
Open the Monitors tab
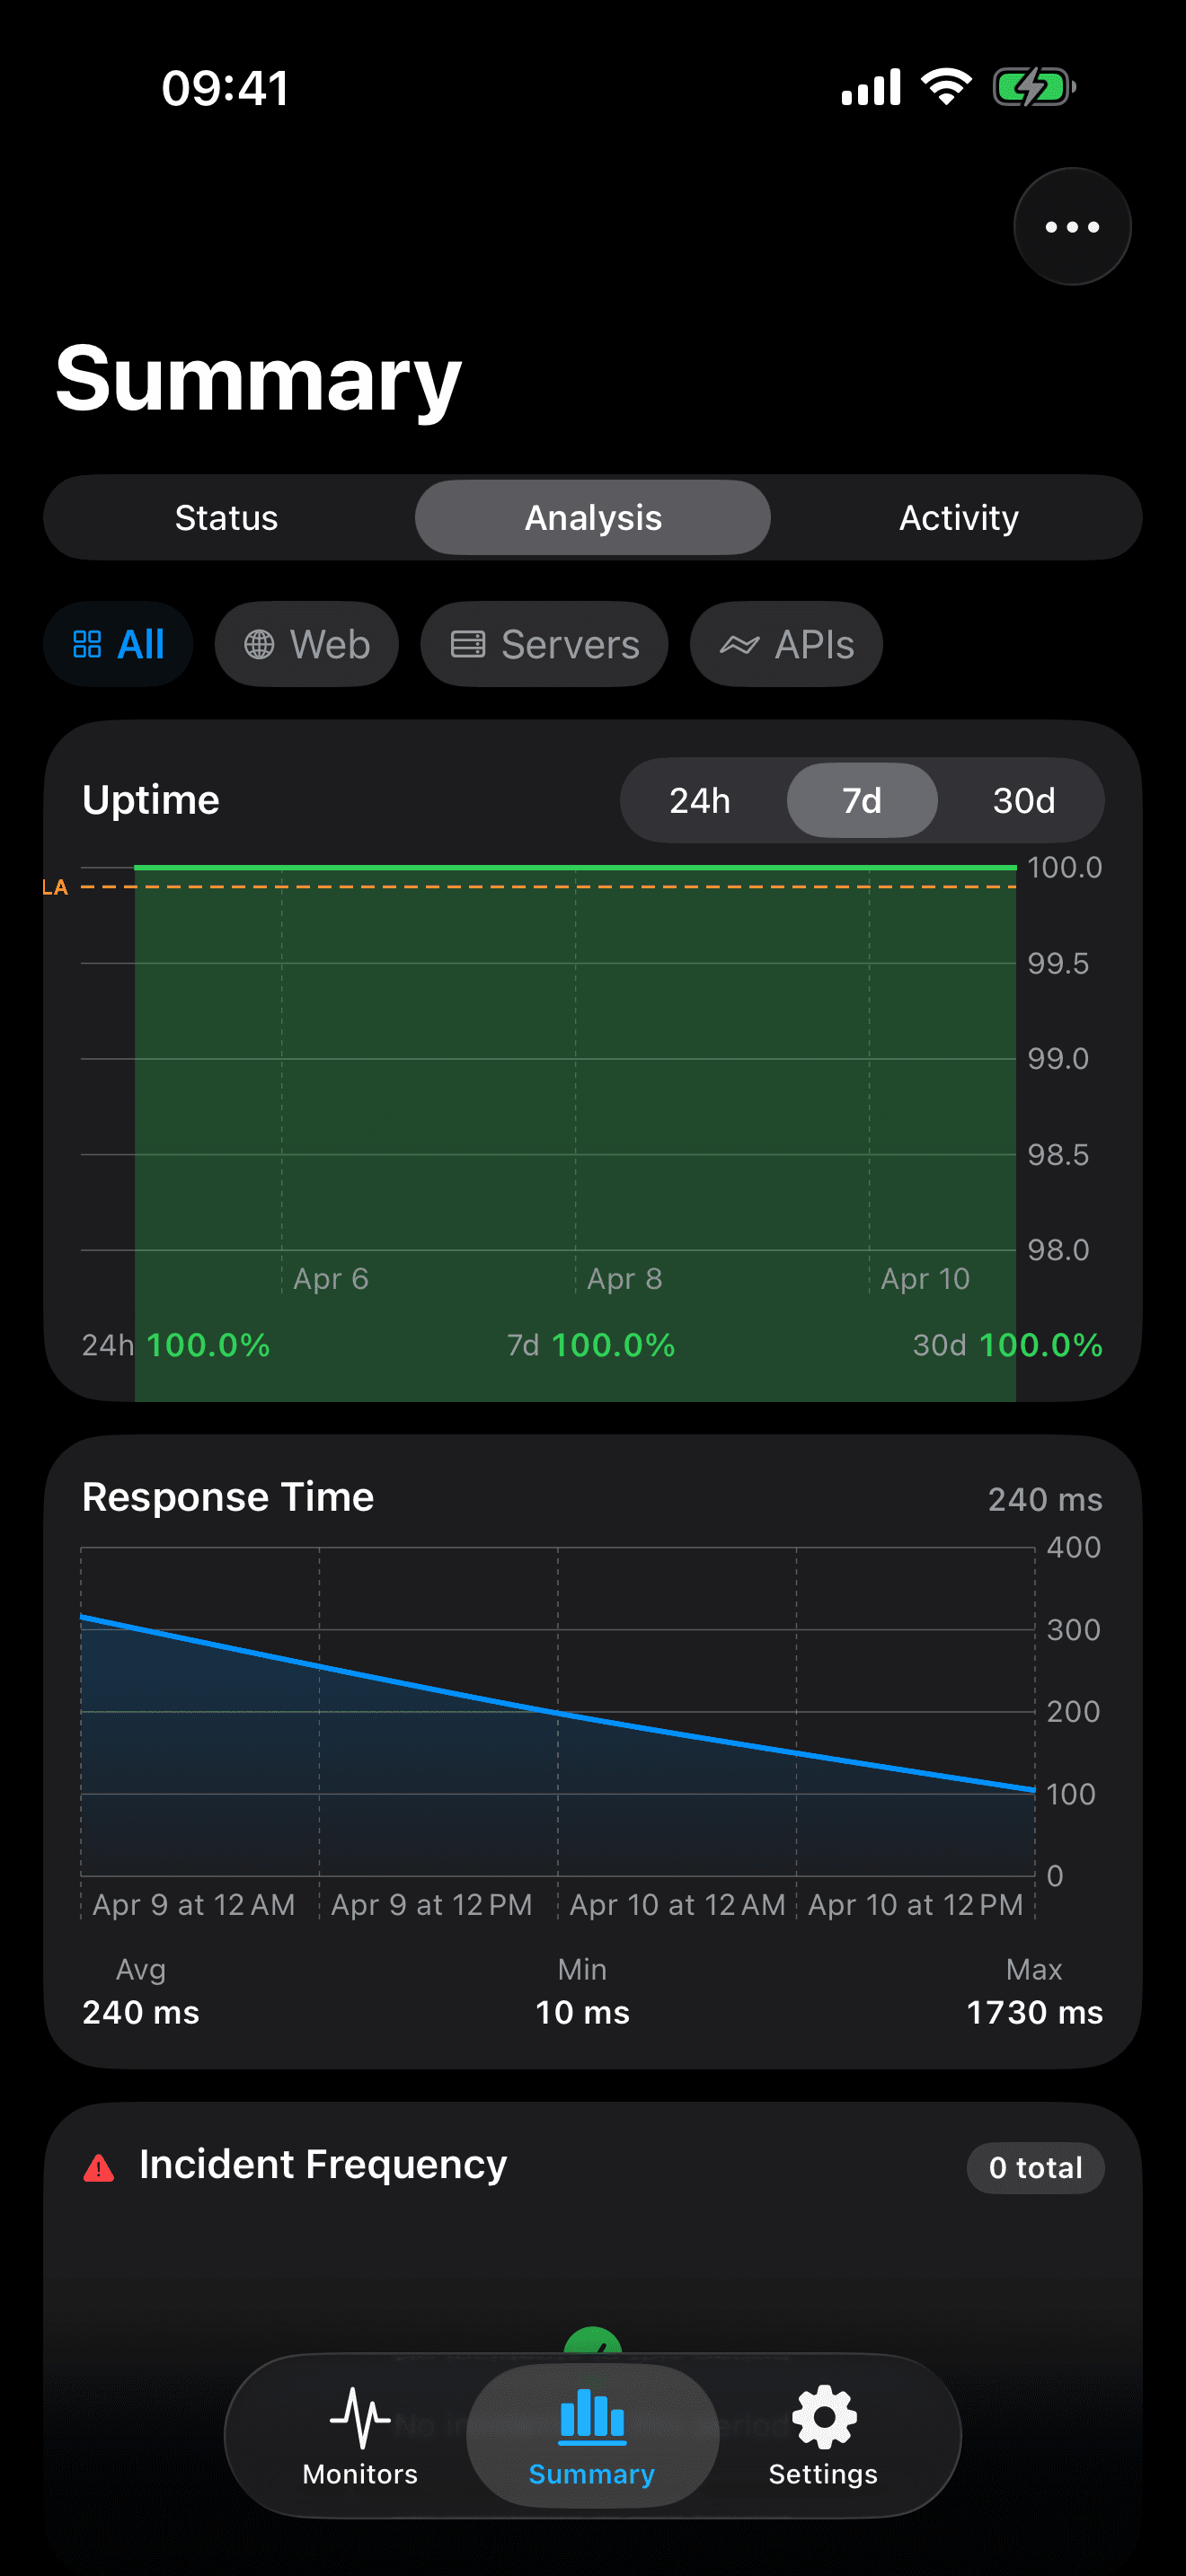360,2436
